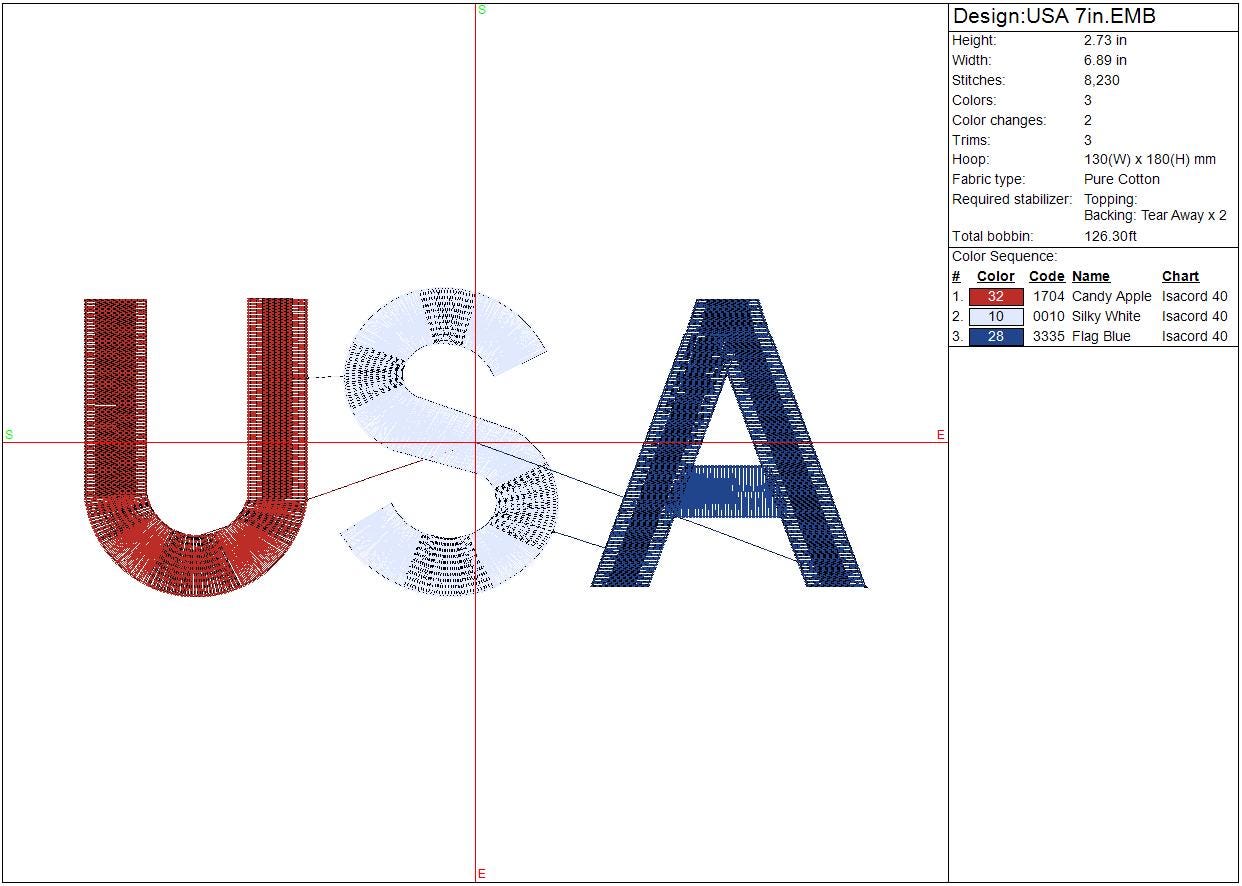Click the Candy Apple thread name
This screenshot has width=1242, height=886.
coord(1111,297)
